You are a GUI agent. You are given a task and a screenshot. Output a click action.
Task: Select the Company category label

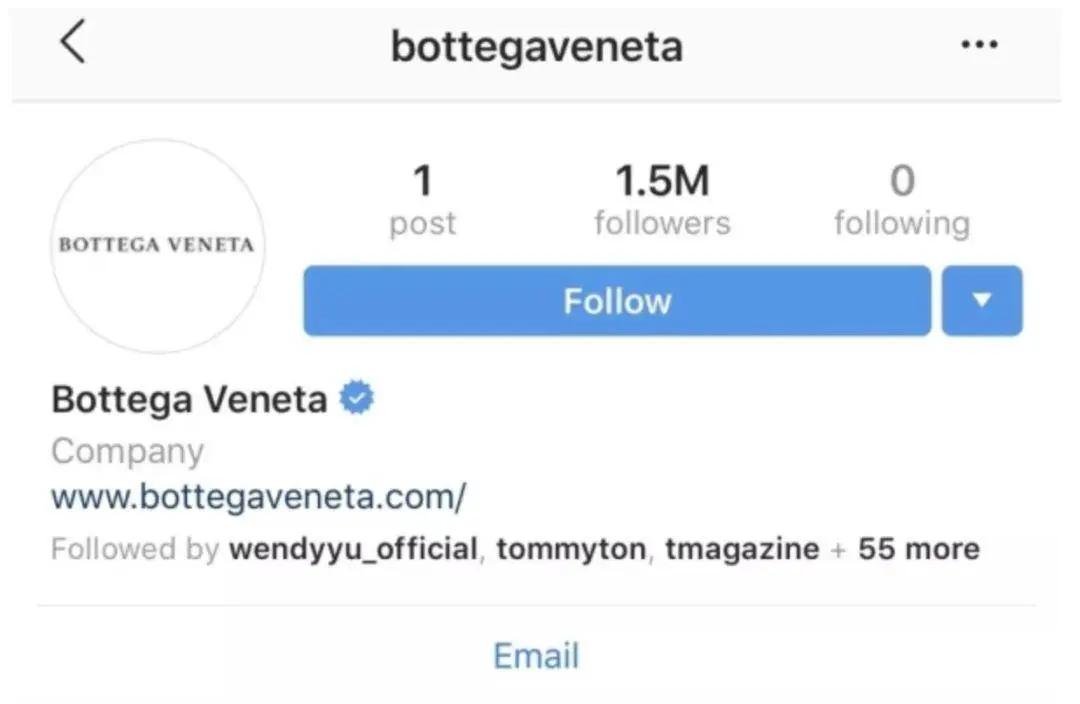[x=127, y=451]
